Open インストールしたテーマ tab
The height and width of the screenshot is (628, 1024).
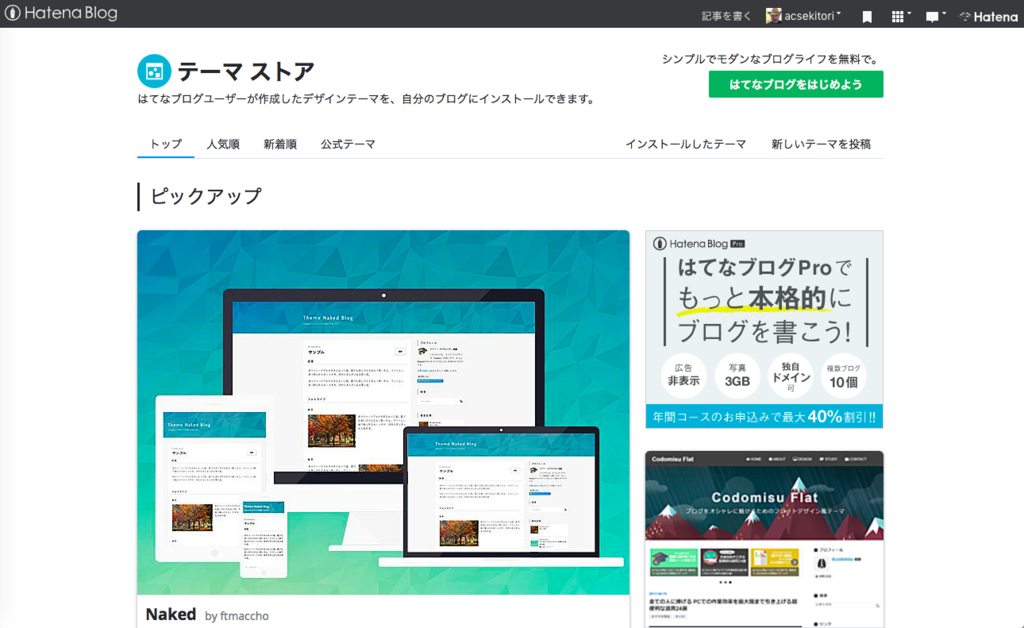(686, 144)
